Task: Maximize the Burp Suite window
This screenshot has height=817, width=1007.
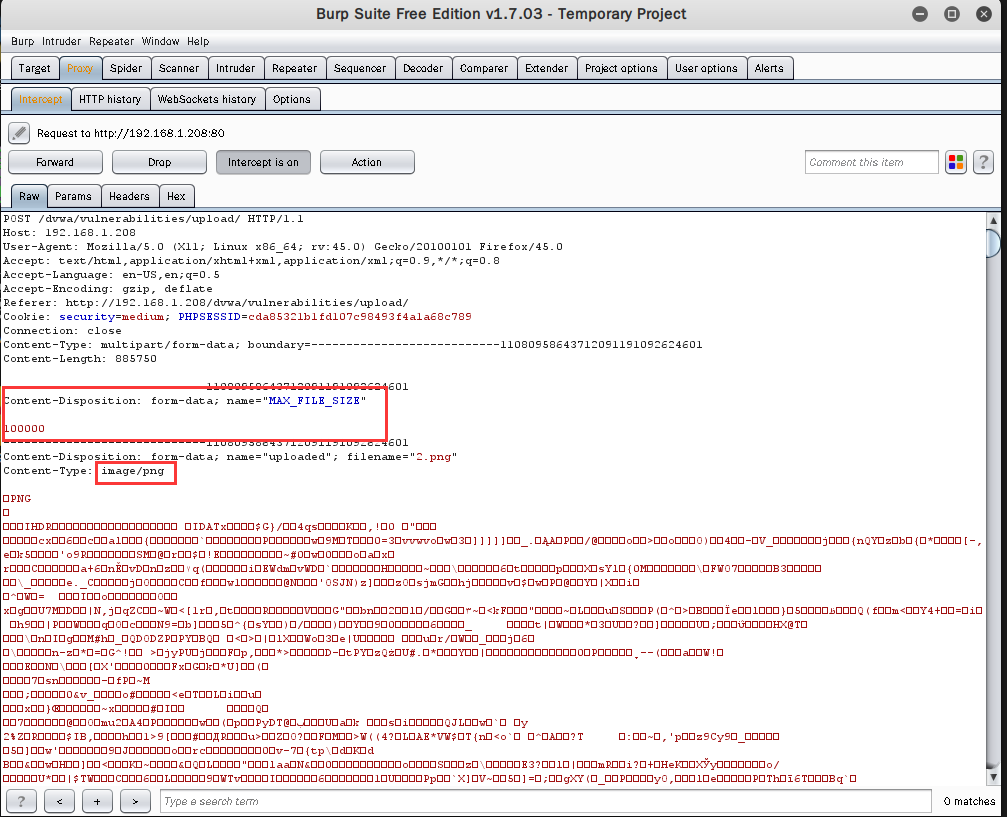Action: click(x=952, y=14)
